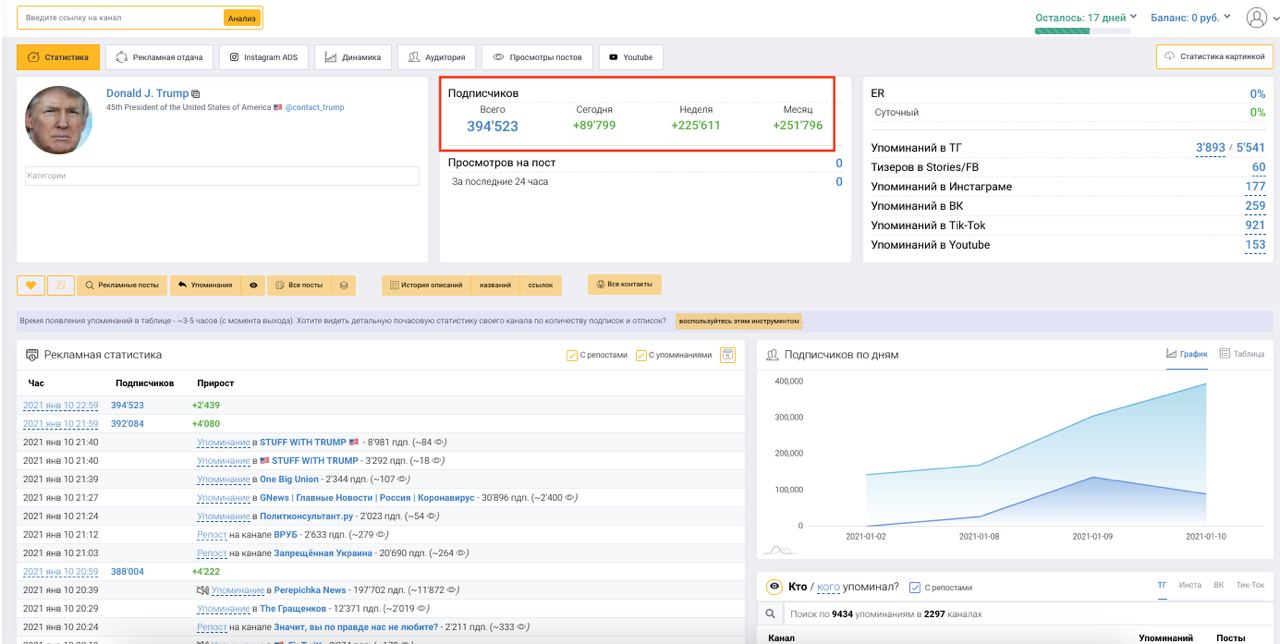Open the Аудитория tab
Viewport: 1280px width, 644px height.
click(435, 57)
